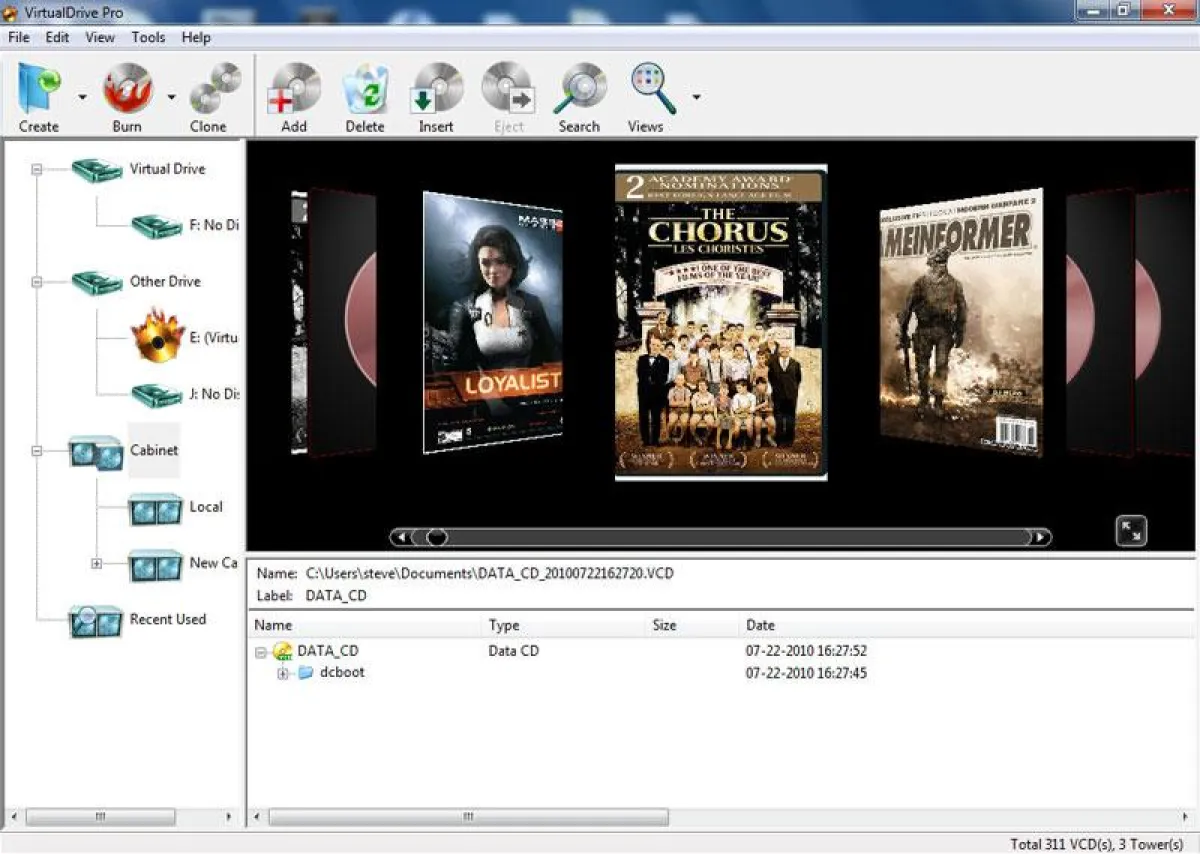
Task: Toggle fullscreen cover view
Action: pos(1131,531)
